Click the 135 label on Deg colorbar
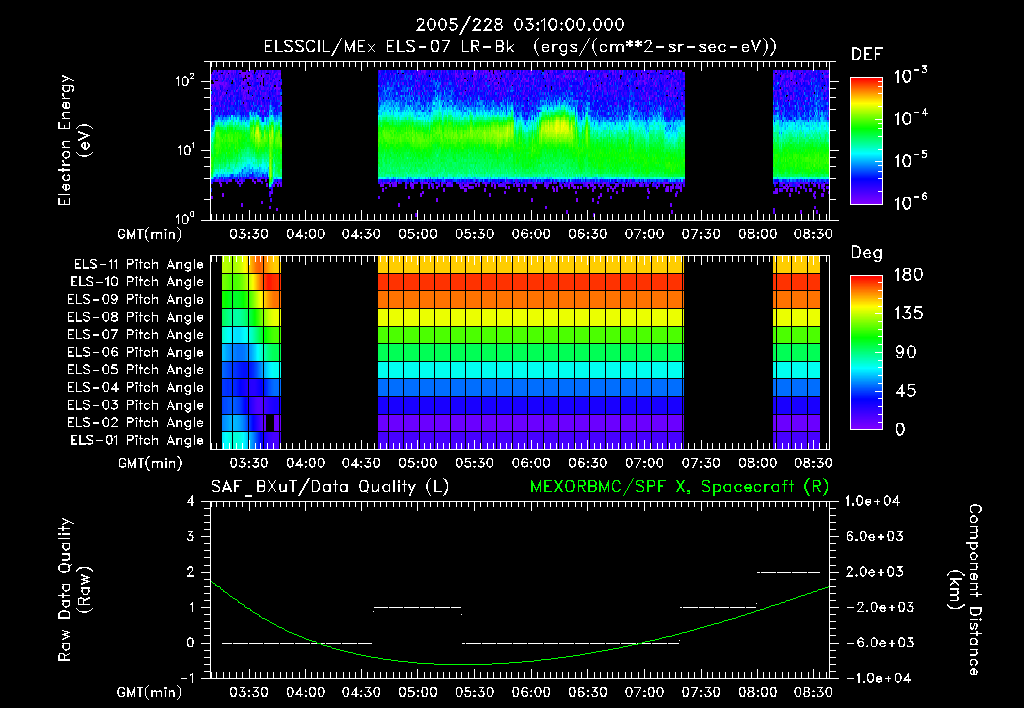Image resolution: width=1024 pixels, height=708 pixels. click(x=908, y=313)
